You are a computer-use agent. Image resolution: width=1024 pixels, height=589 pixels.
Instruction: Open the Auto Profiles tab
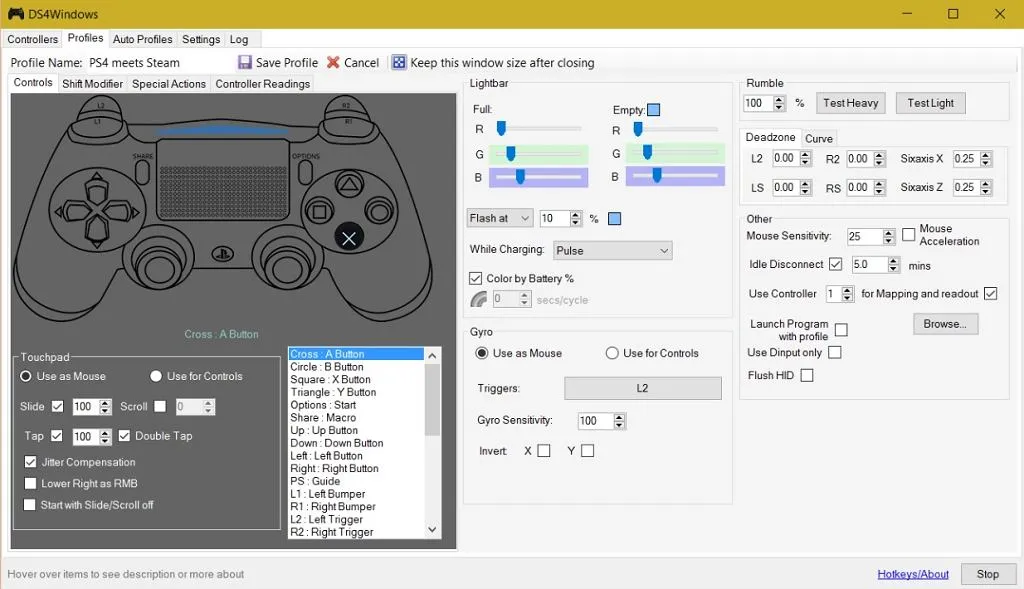tap(142, 39)
